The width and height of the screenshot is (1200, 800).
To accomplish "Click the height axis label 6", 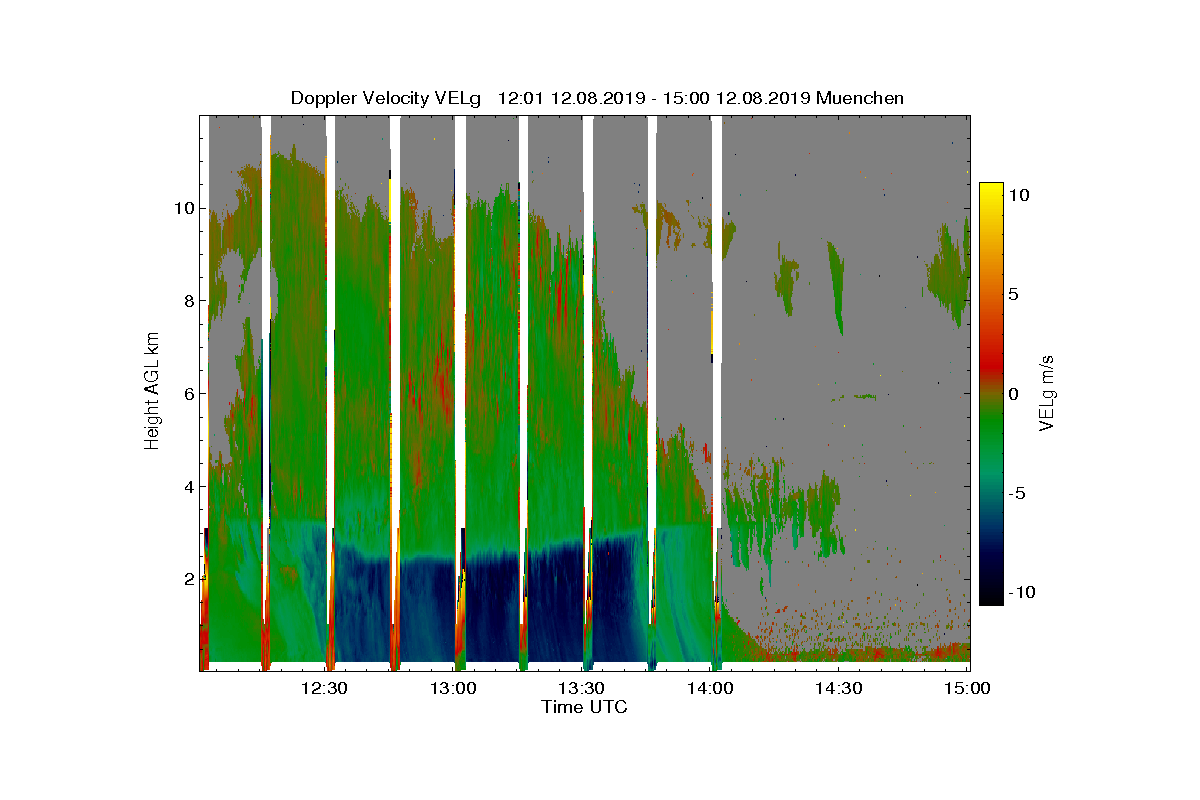I will coord(187,393).
